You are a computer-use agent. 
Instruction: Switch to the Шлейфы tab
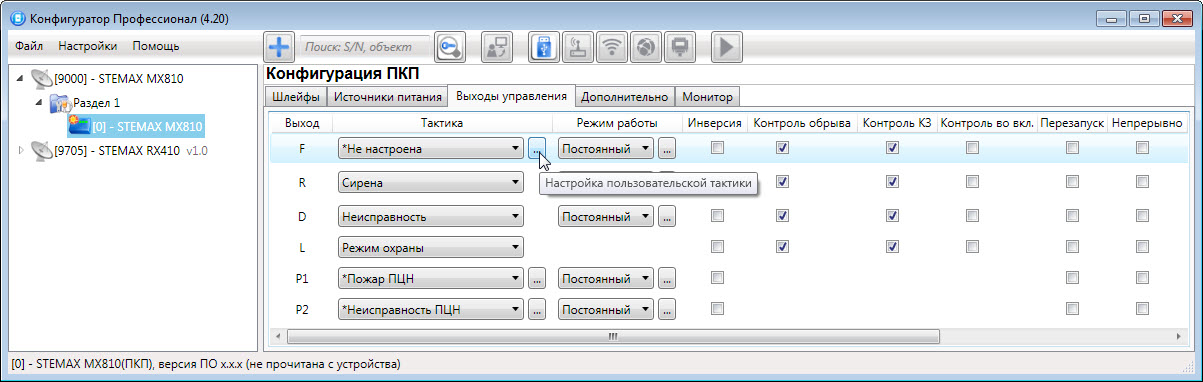click(296, 97)
